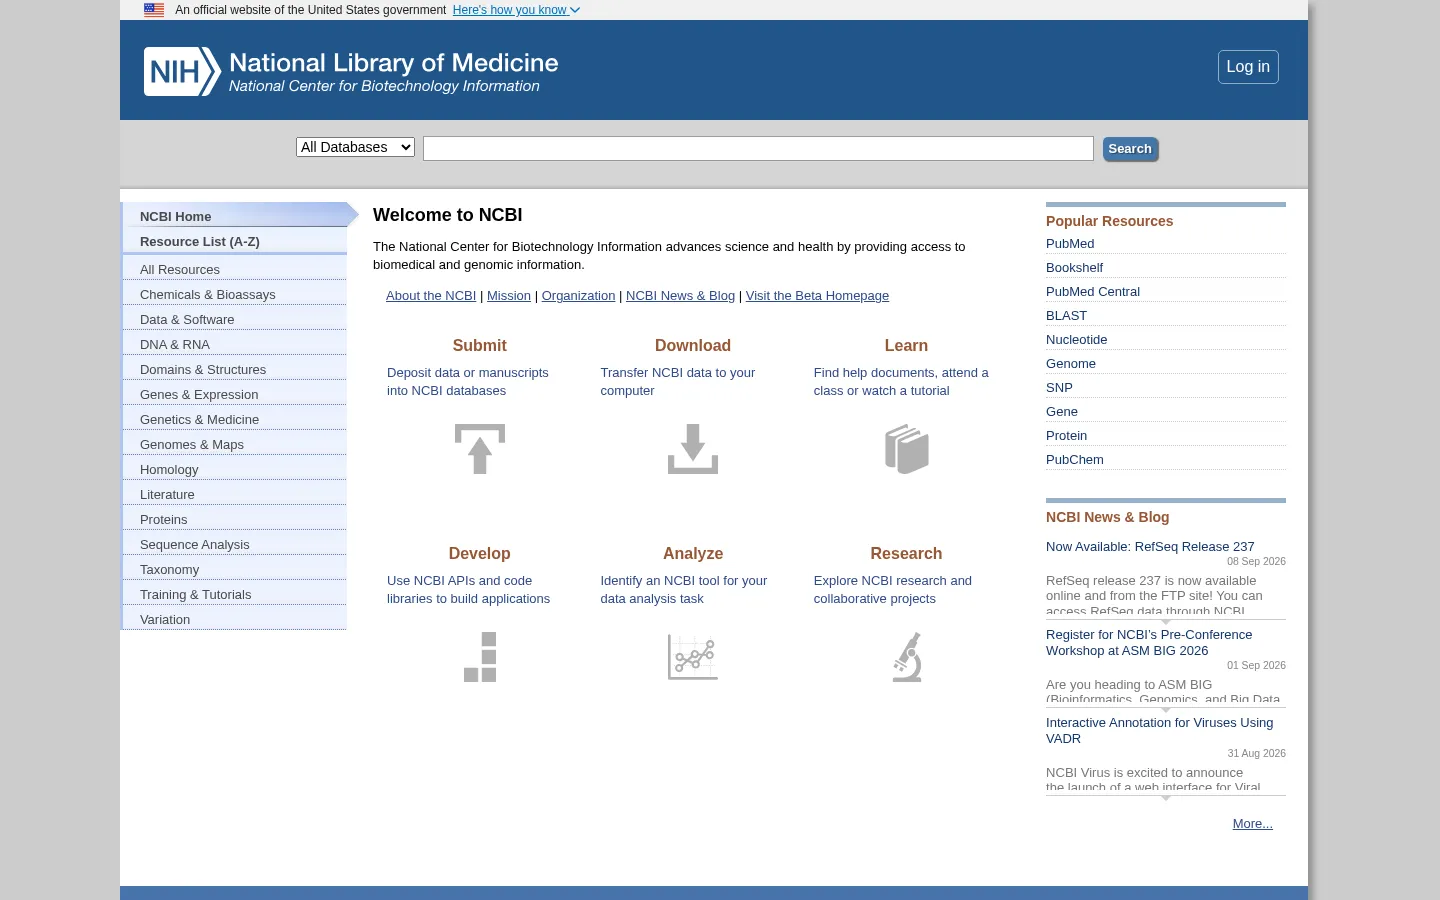
Task: Open Taxonomy category
Action: click(234, 569)
